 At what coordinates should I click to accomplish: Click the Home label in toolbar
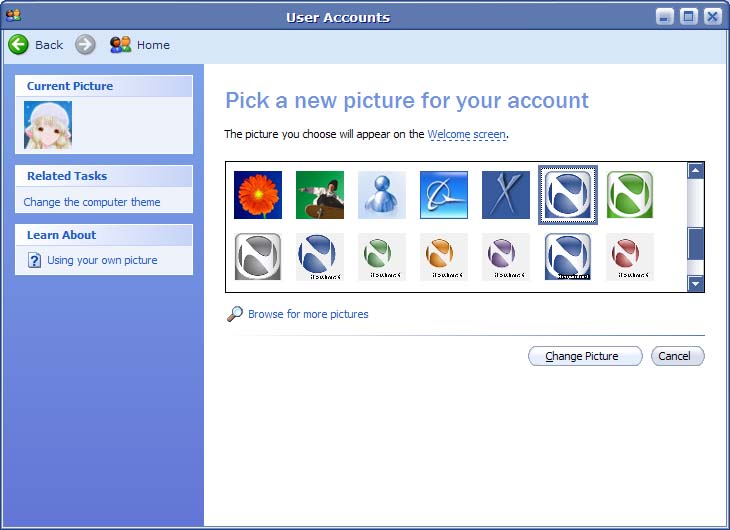click(153, 45)
